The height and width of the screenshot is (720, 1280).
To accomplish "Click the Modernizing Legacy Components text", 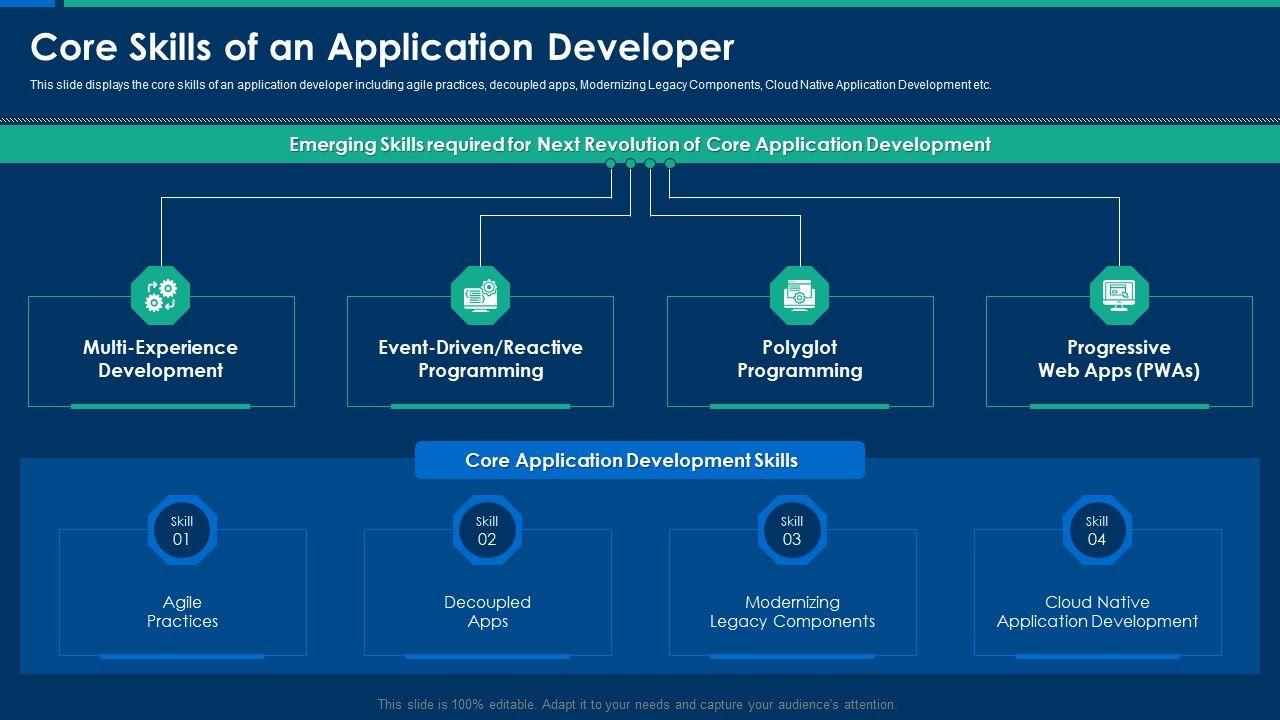I will point(792,612).
